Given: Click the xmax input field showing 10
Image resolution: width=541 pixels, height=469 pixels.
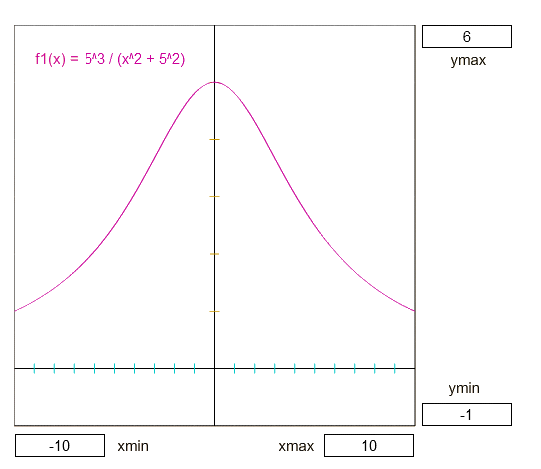Looking at the screenshot, I should (369, 446).
